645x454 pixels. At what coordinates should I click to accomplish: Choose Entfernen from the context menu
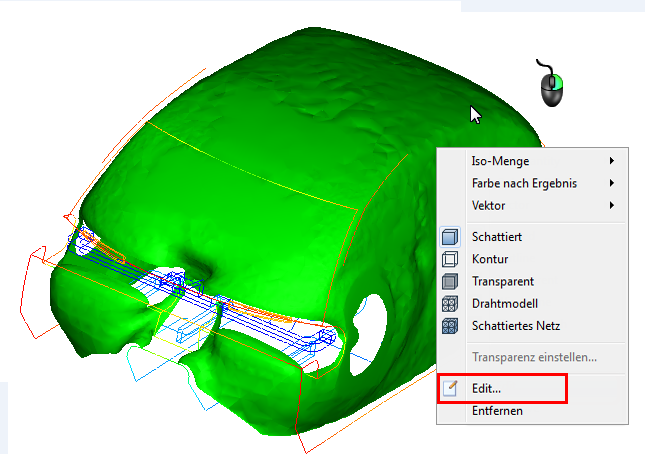(532, 410)
